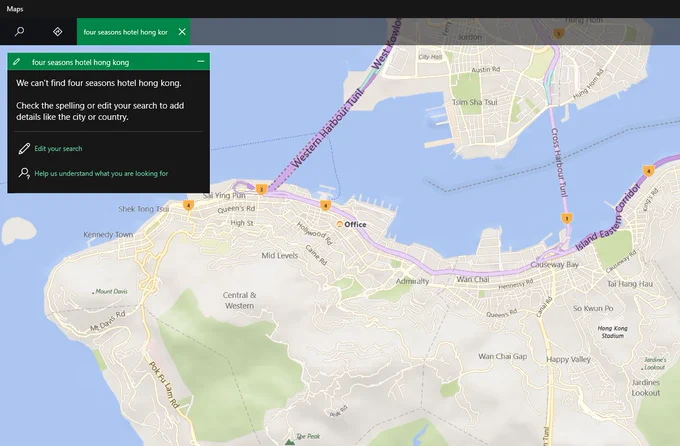The image size is (680, 446).
Task: Click the Tsim Sha Tsui label
Action: coord(474,102)
